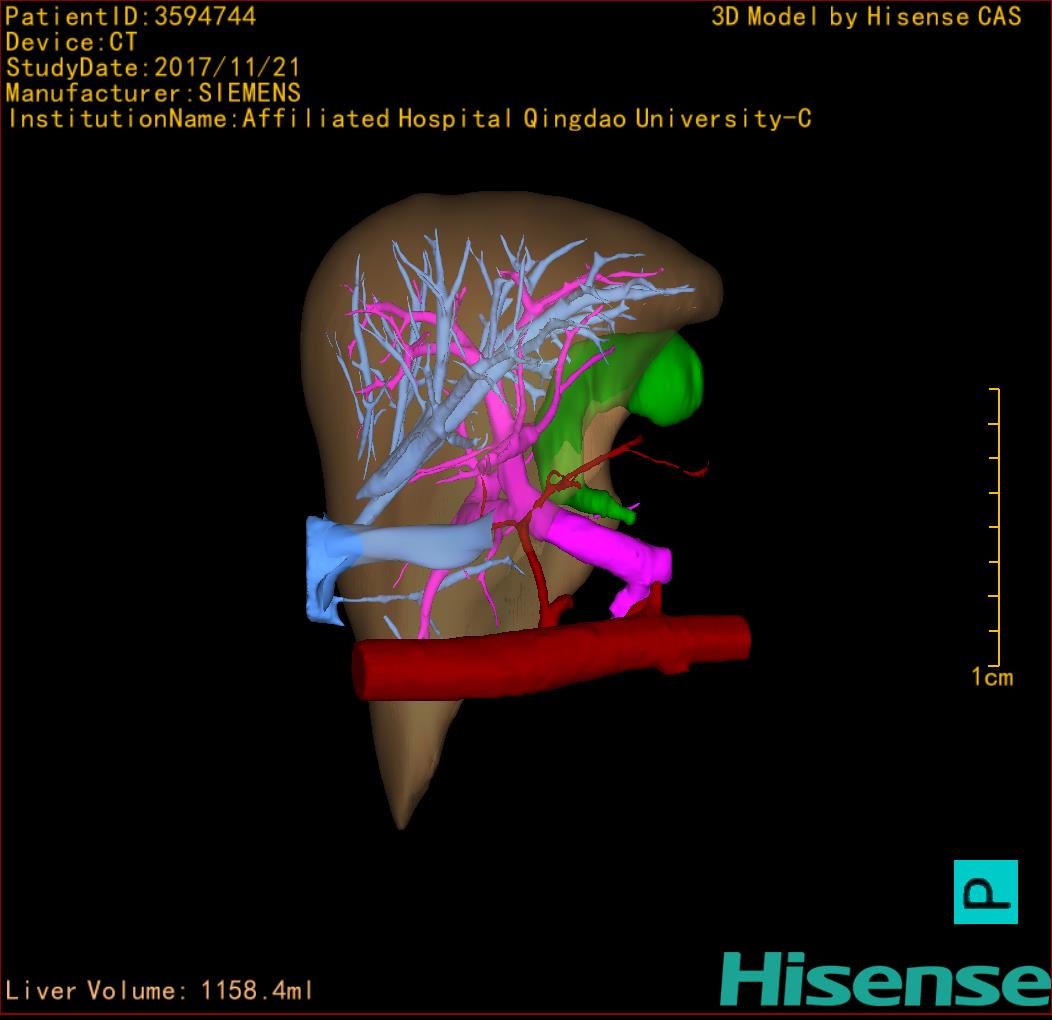
Task: Click the Manufacturer:SIEMENS text
Action: (153, 93)
